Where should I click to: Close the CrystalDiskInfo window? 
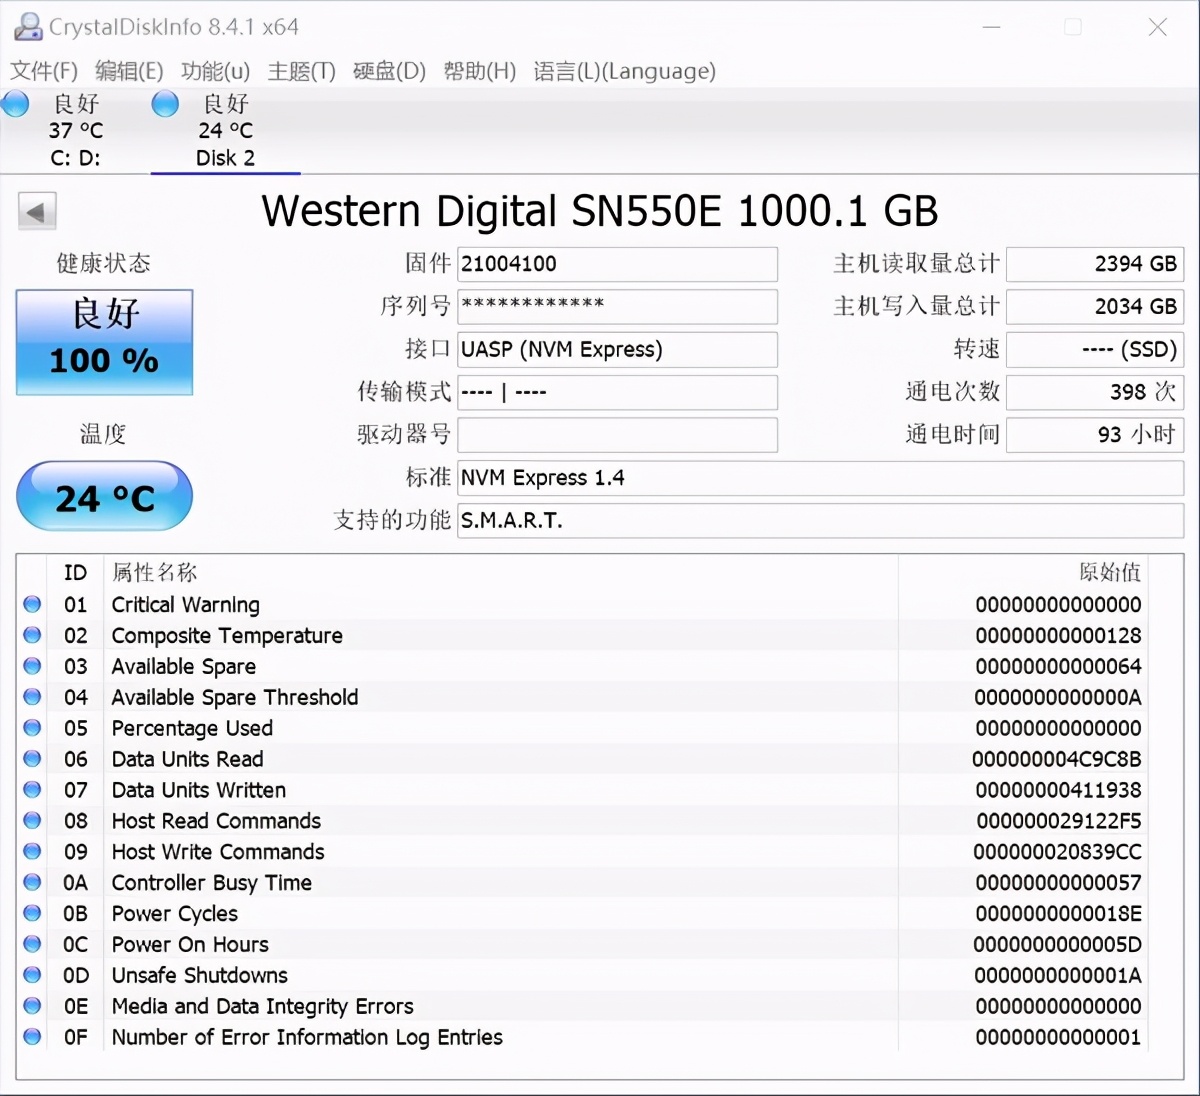[x=1157, y=27]
